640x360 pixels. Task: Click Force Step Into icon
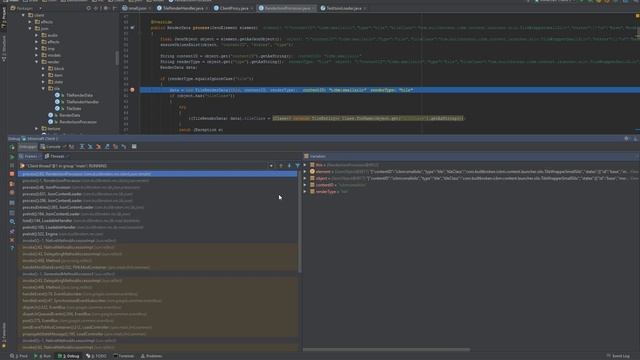point(98,147)
